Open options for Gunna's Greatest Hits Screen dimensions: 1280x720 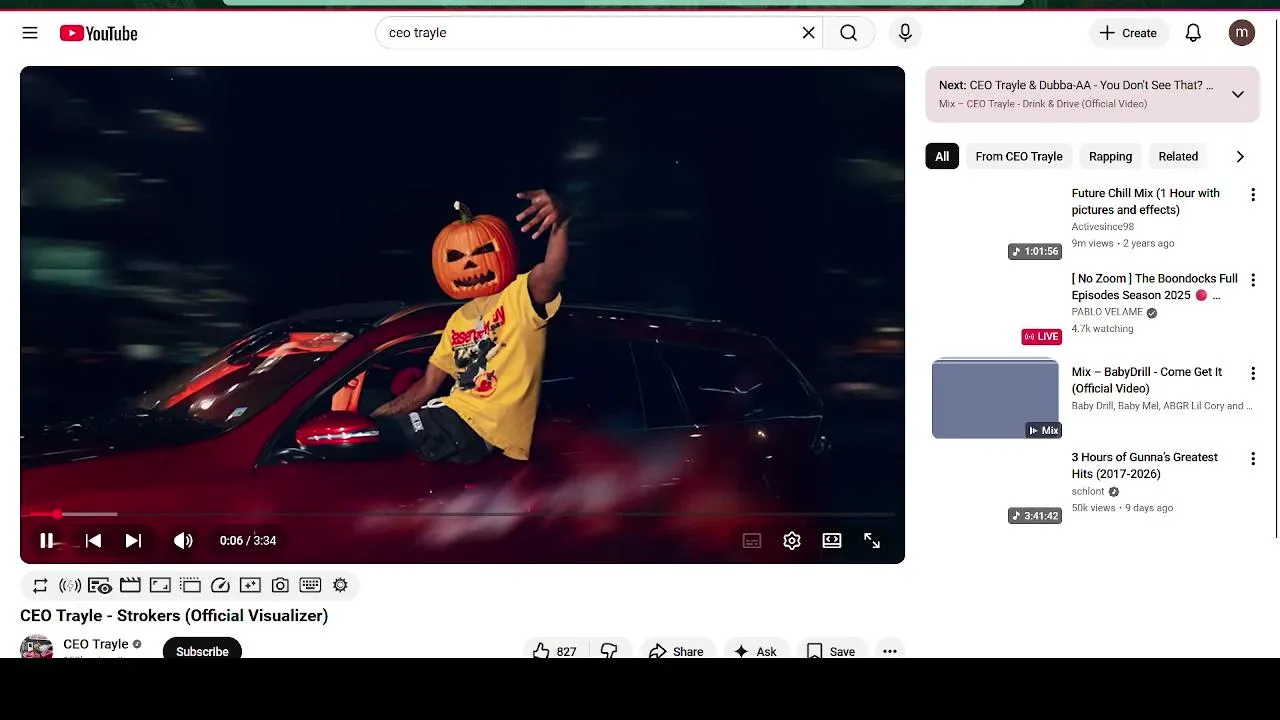(x=1253, y=459)
